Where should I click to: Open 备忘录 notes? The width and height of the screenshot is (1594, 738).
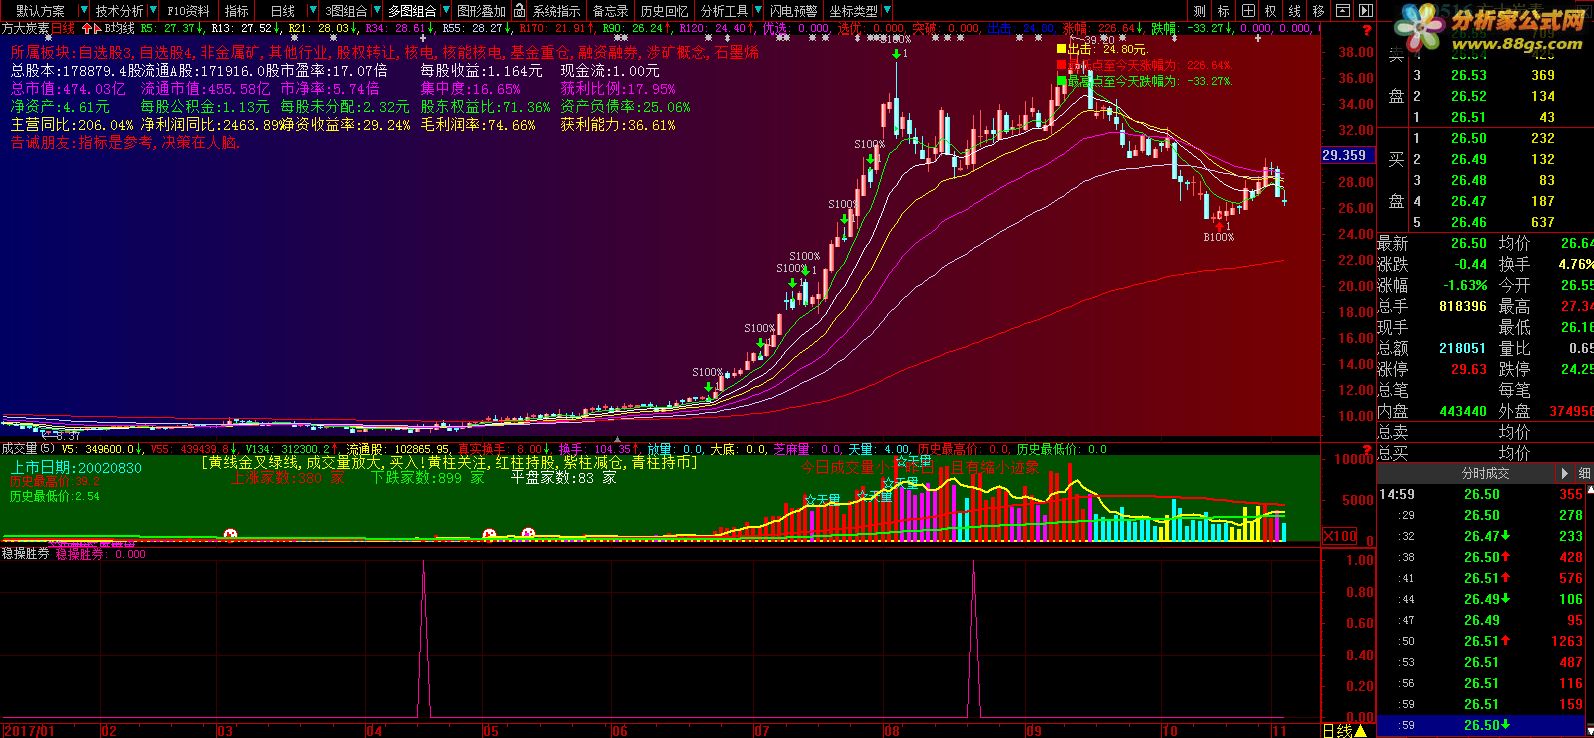click(610, 11)
